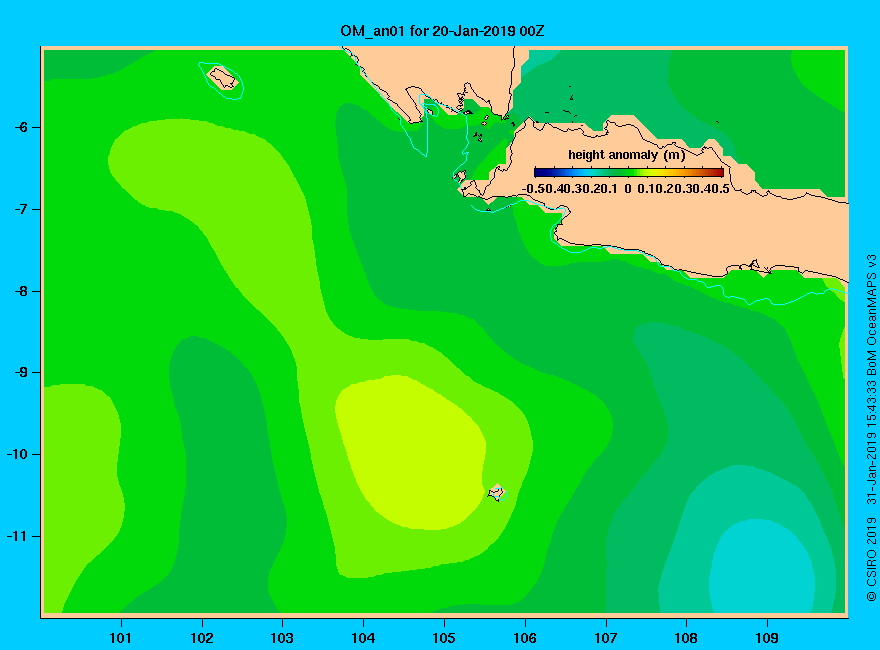Click the latitude label -8
880x650 pixels.
click(21, 291)
